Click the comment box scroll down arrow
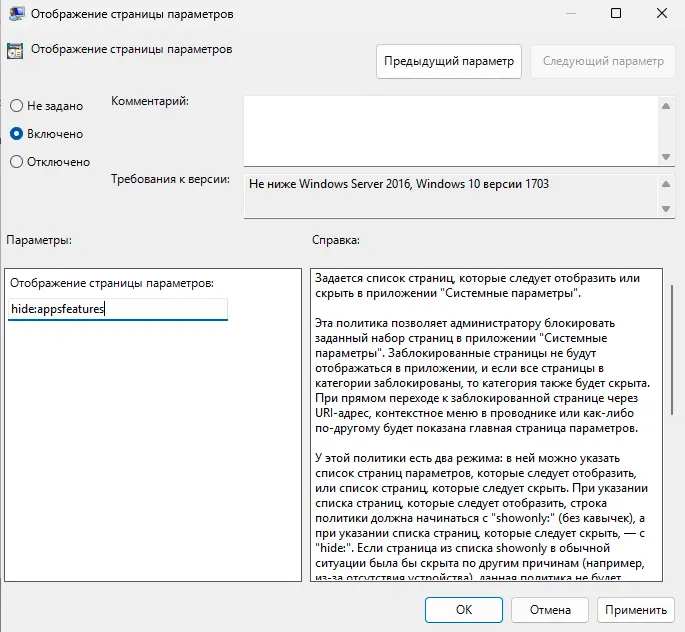685x632 pixels. (665, 156)
